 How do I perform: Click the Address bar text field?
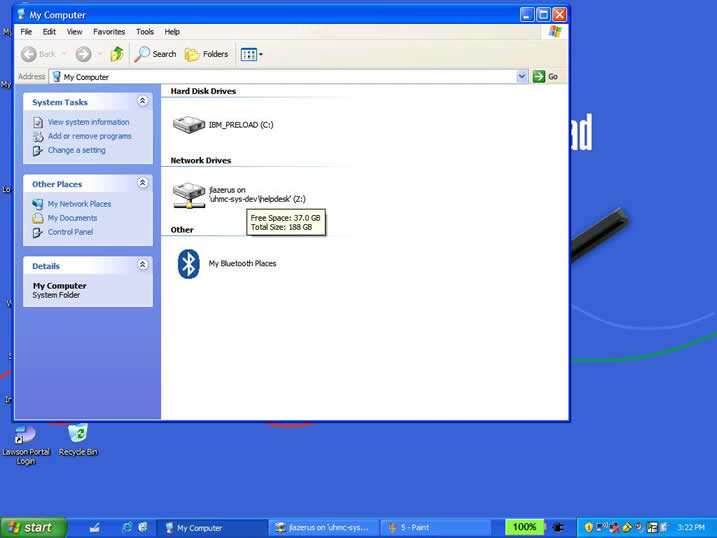pos(285,77)
